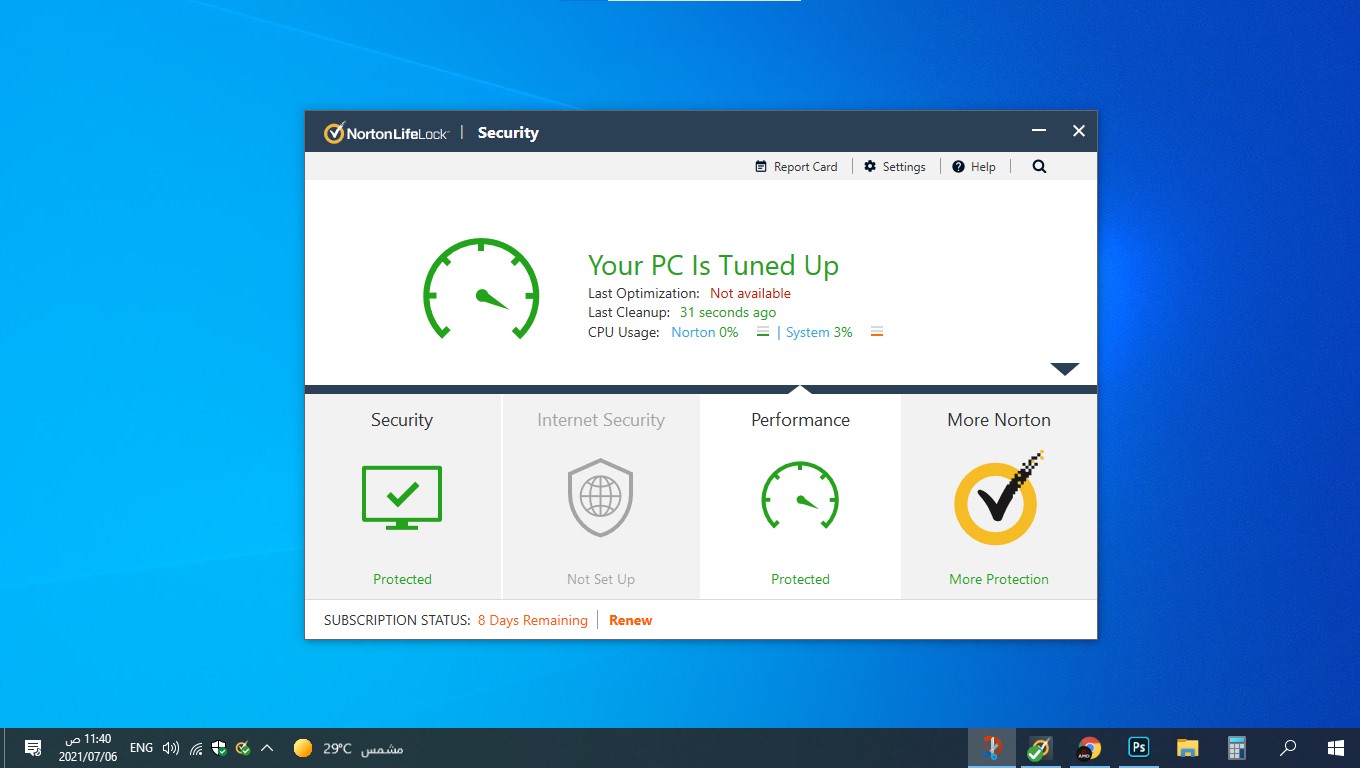Click the 8 Days Remaining status text
This screenshot has height=768, width=1360.
point(533,620)
